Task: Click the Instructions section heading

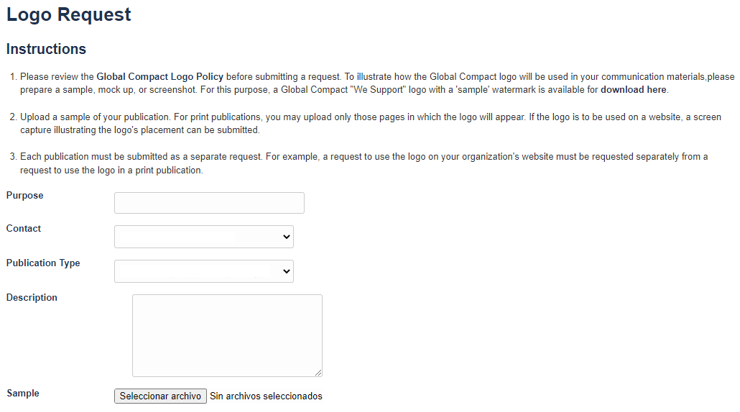Action: [46, 49]
